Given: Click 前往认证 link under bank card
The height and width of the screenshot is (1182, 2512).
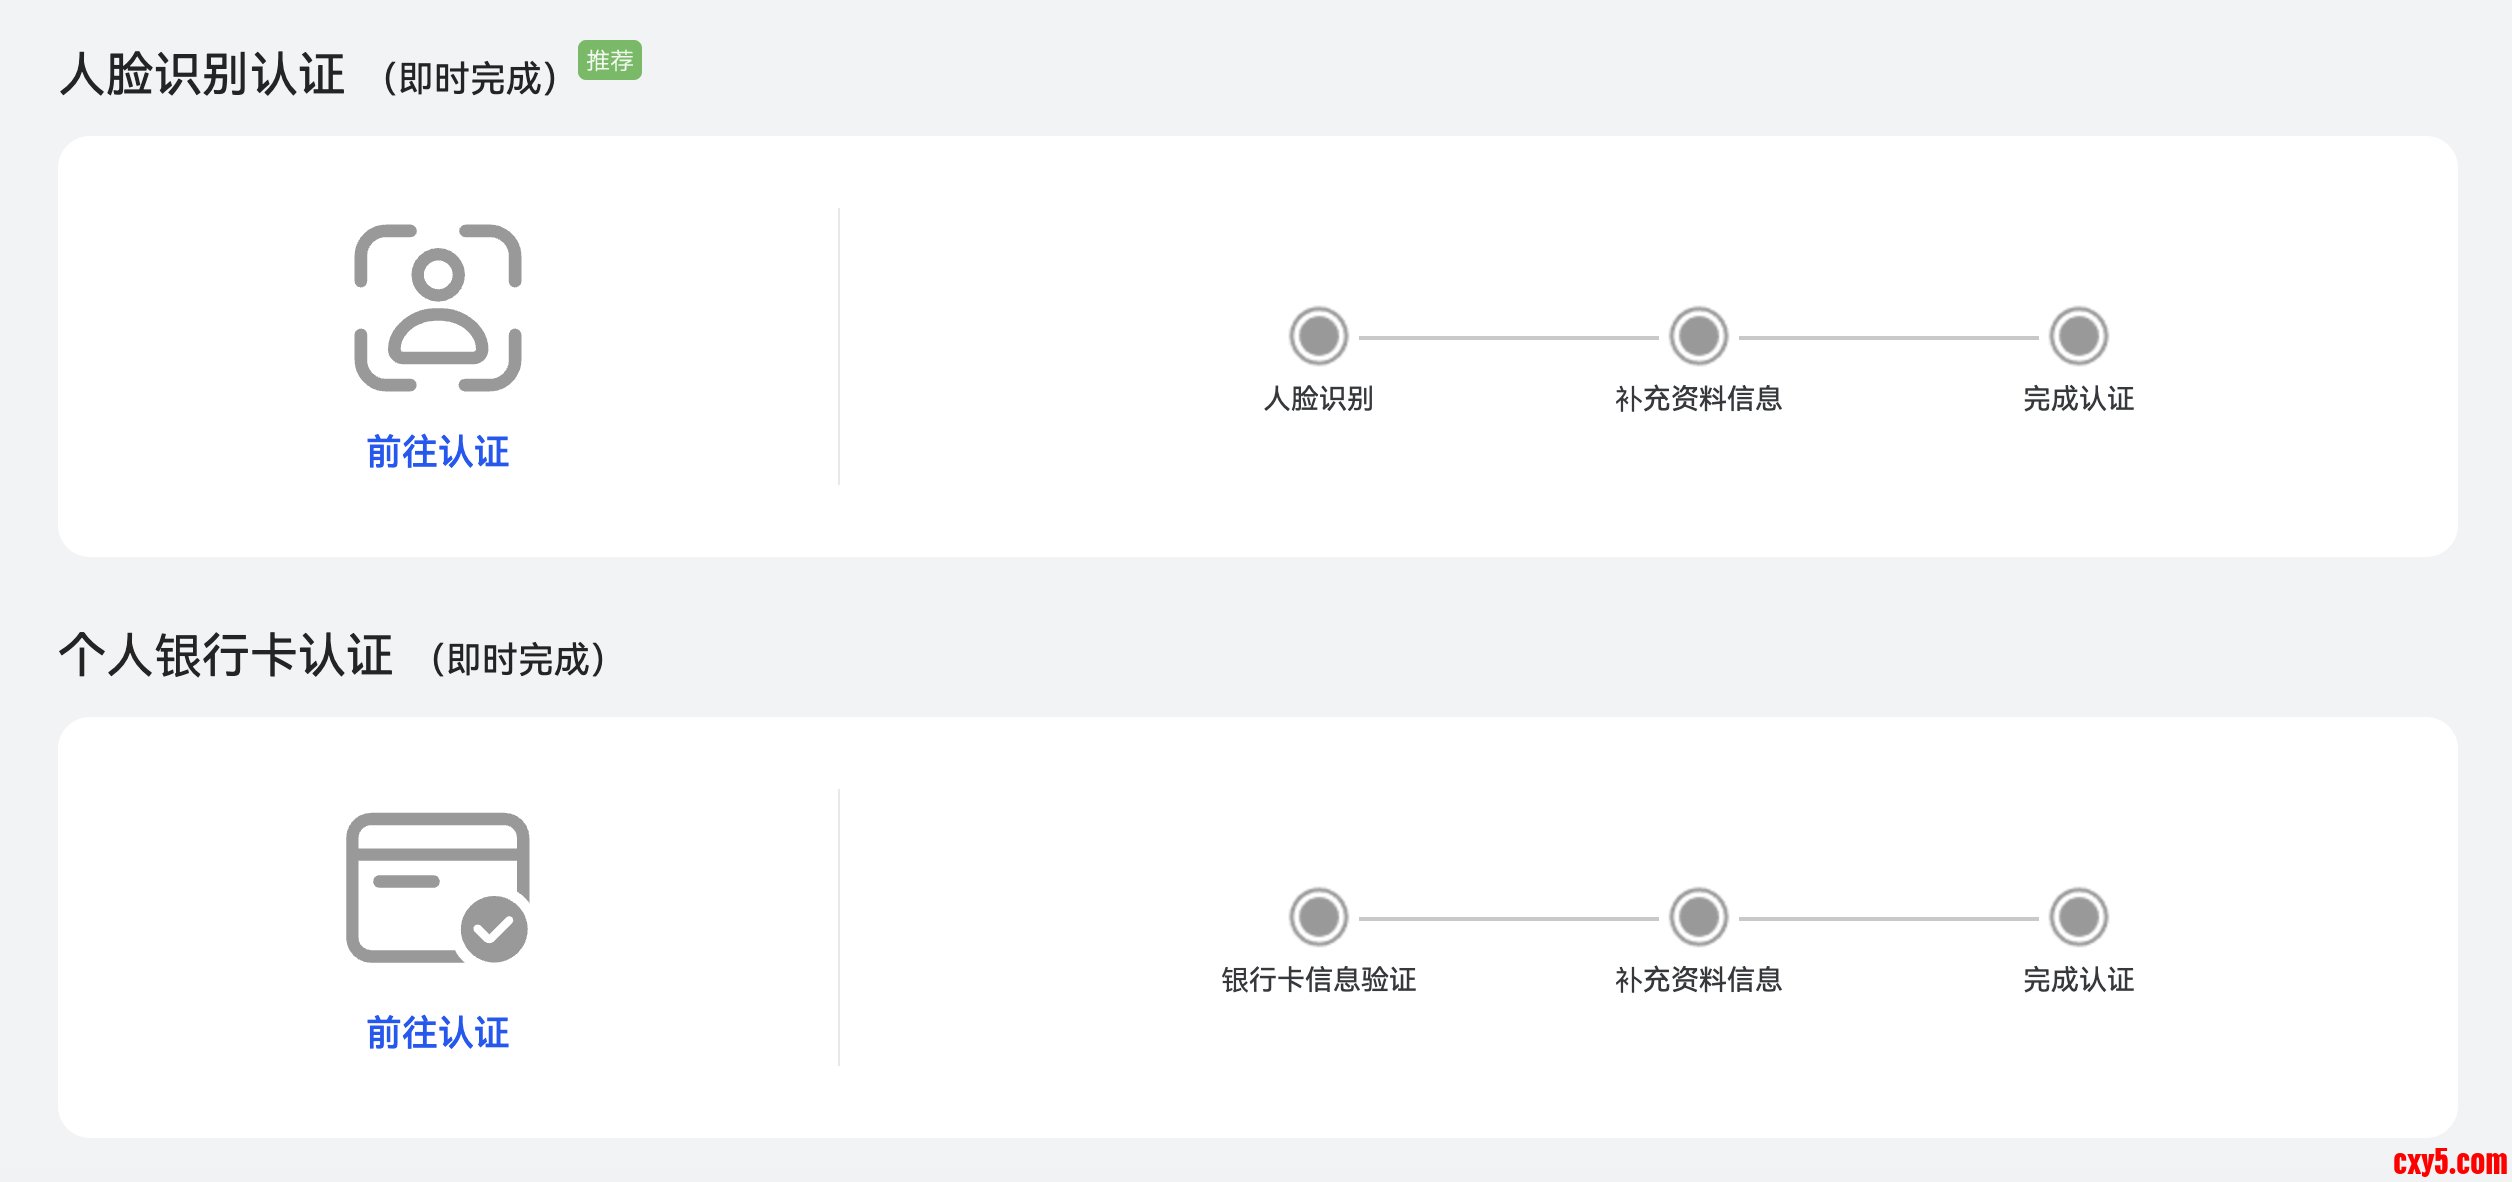Looking at the screenshot, I should click(x=438, y=1033).
